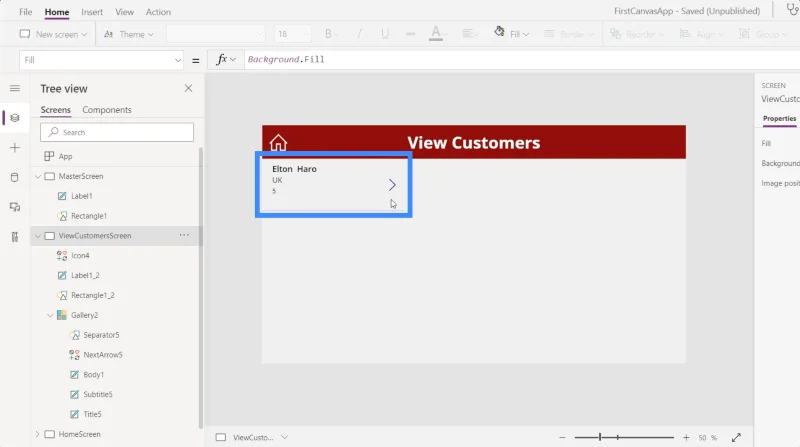This screenshot has width=800, height=447.
Task: Open the View ribbon tab
Action: click(x=124, y=12)
